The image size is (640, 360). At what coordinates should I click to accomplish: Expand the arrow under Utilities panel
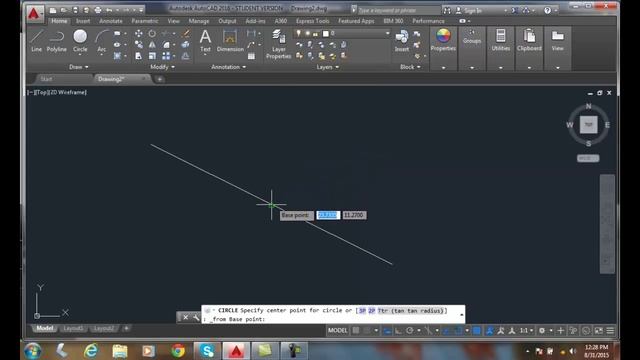tap(501, 68)
